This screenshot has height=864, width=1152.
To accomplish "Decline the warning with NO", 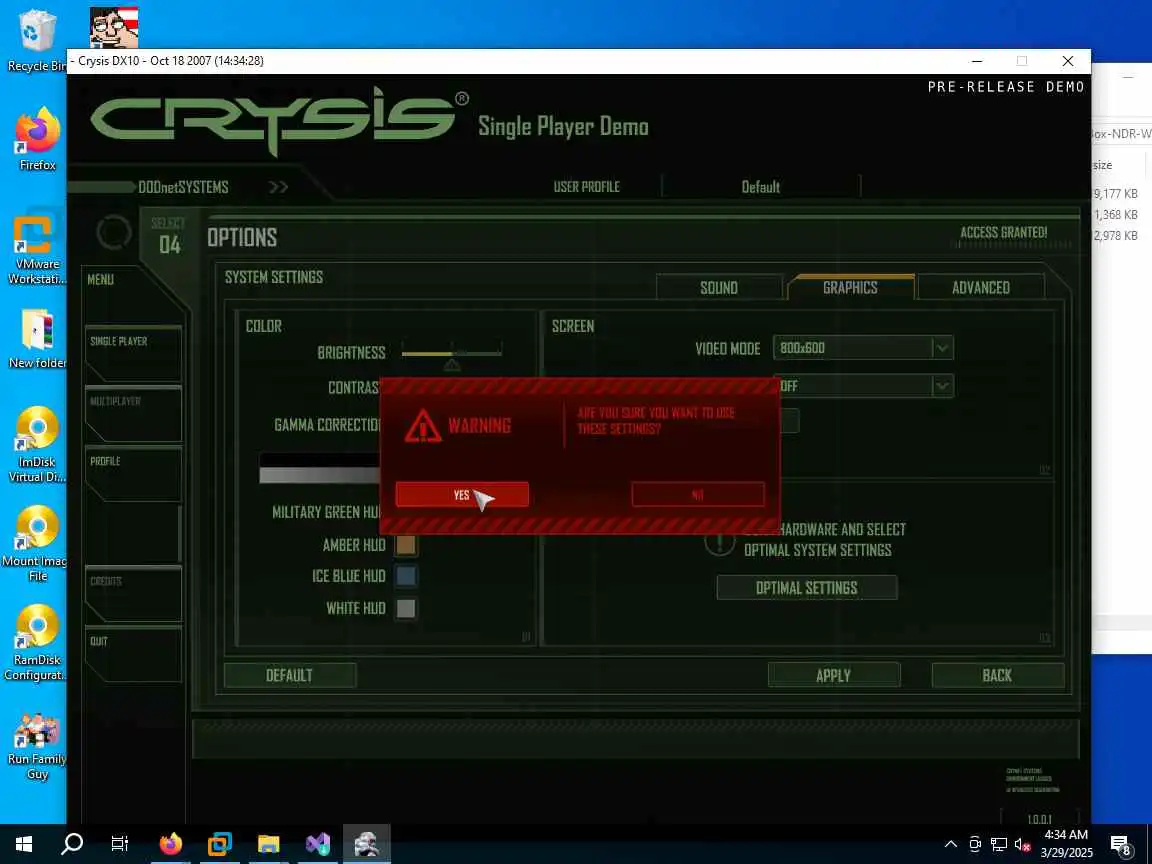I will coord(697,494).
